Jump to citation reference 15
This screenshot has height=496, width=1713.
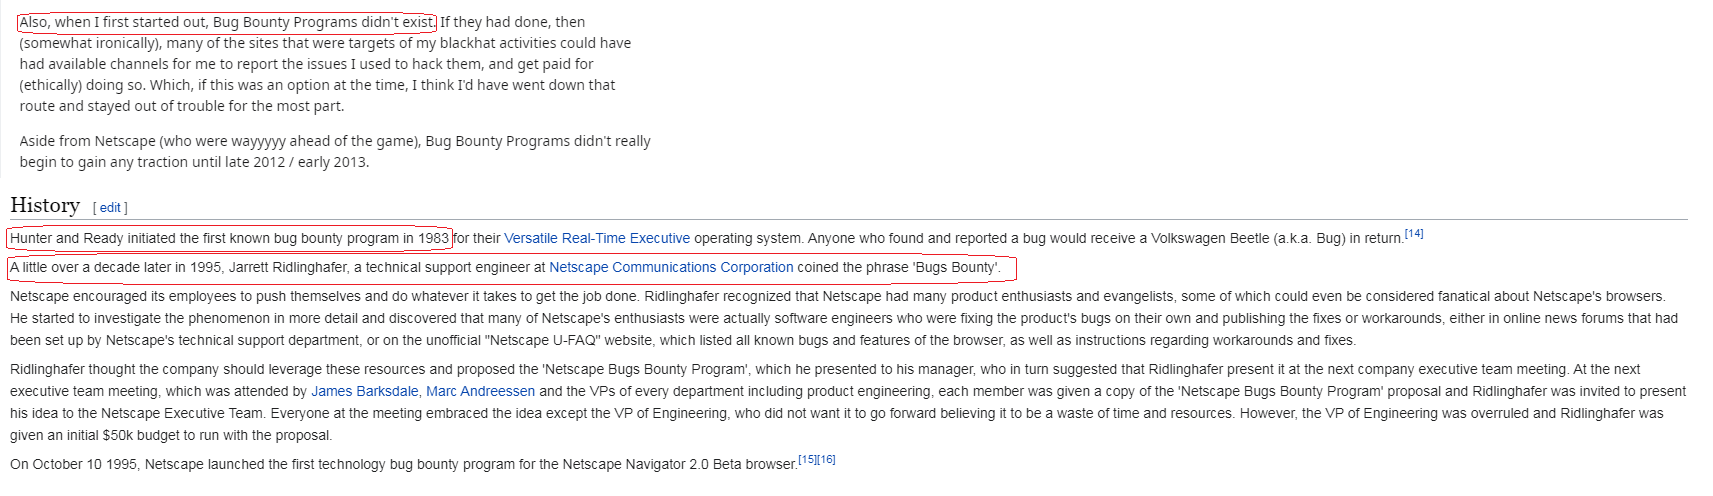[807, 459]
